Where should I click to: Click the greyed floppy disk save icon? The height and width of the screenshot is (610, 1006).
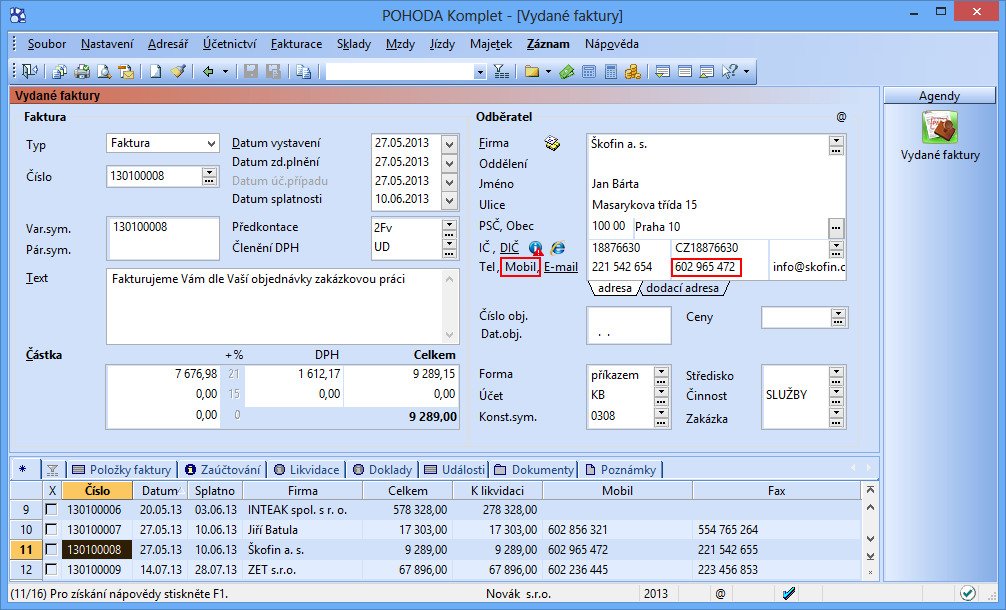(251, 71)
